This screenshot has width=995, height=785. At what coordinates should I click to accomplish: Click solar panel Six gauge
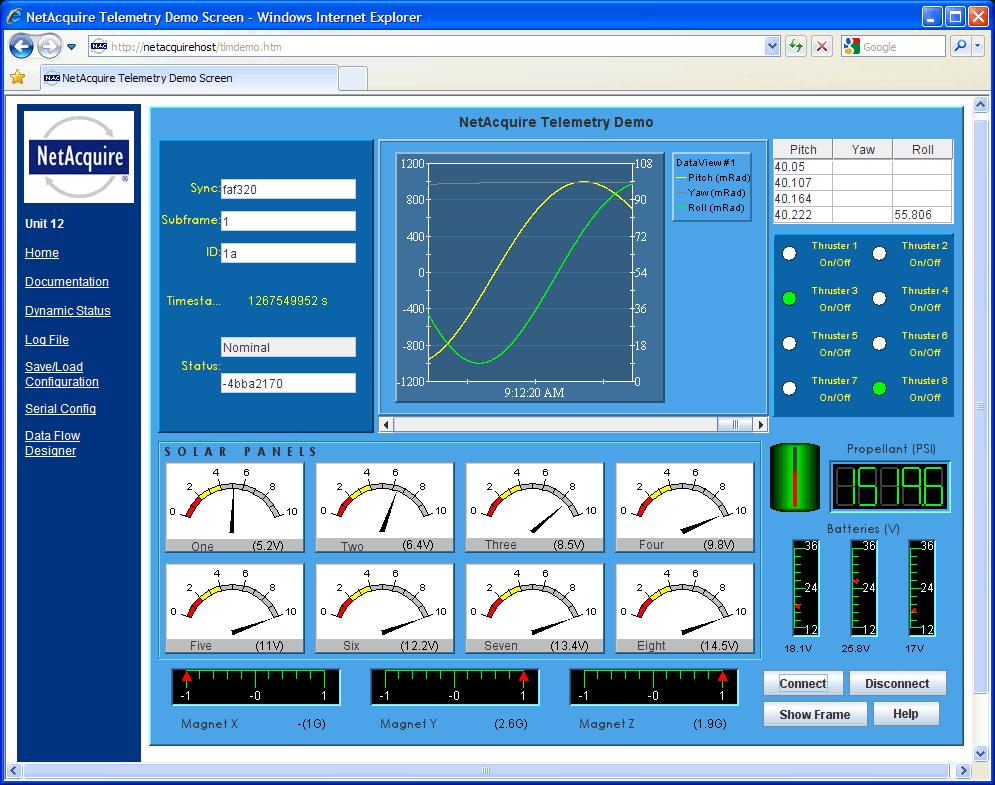click(385, 608)
